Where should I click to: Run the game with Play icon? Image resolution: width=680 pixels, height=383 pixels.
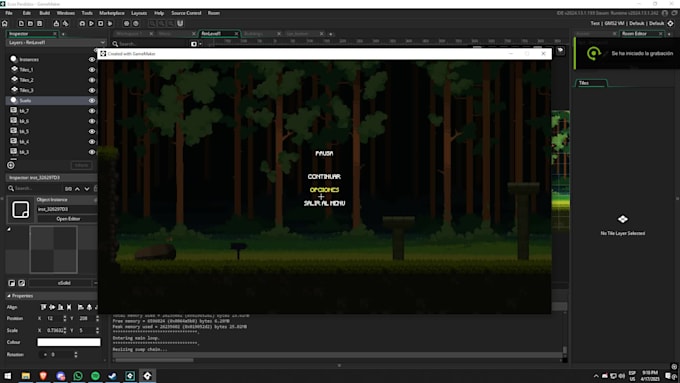[x=91, y=23]
